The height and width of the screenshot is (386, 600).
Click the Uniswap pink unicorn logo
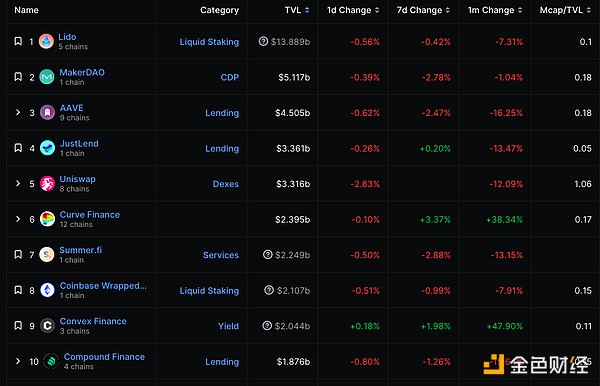[47, 184]
